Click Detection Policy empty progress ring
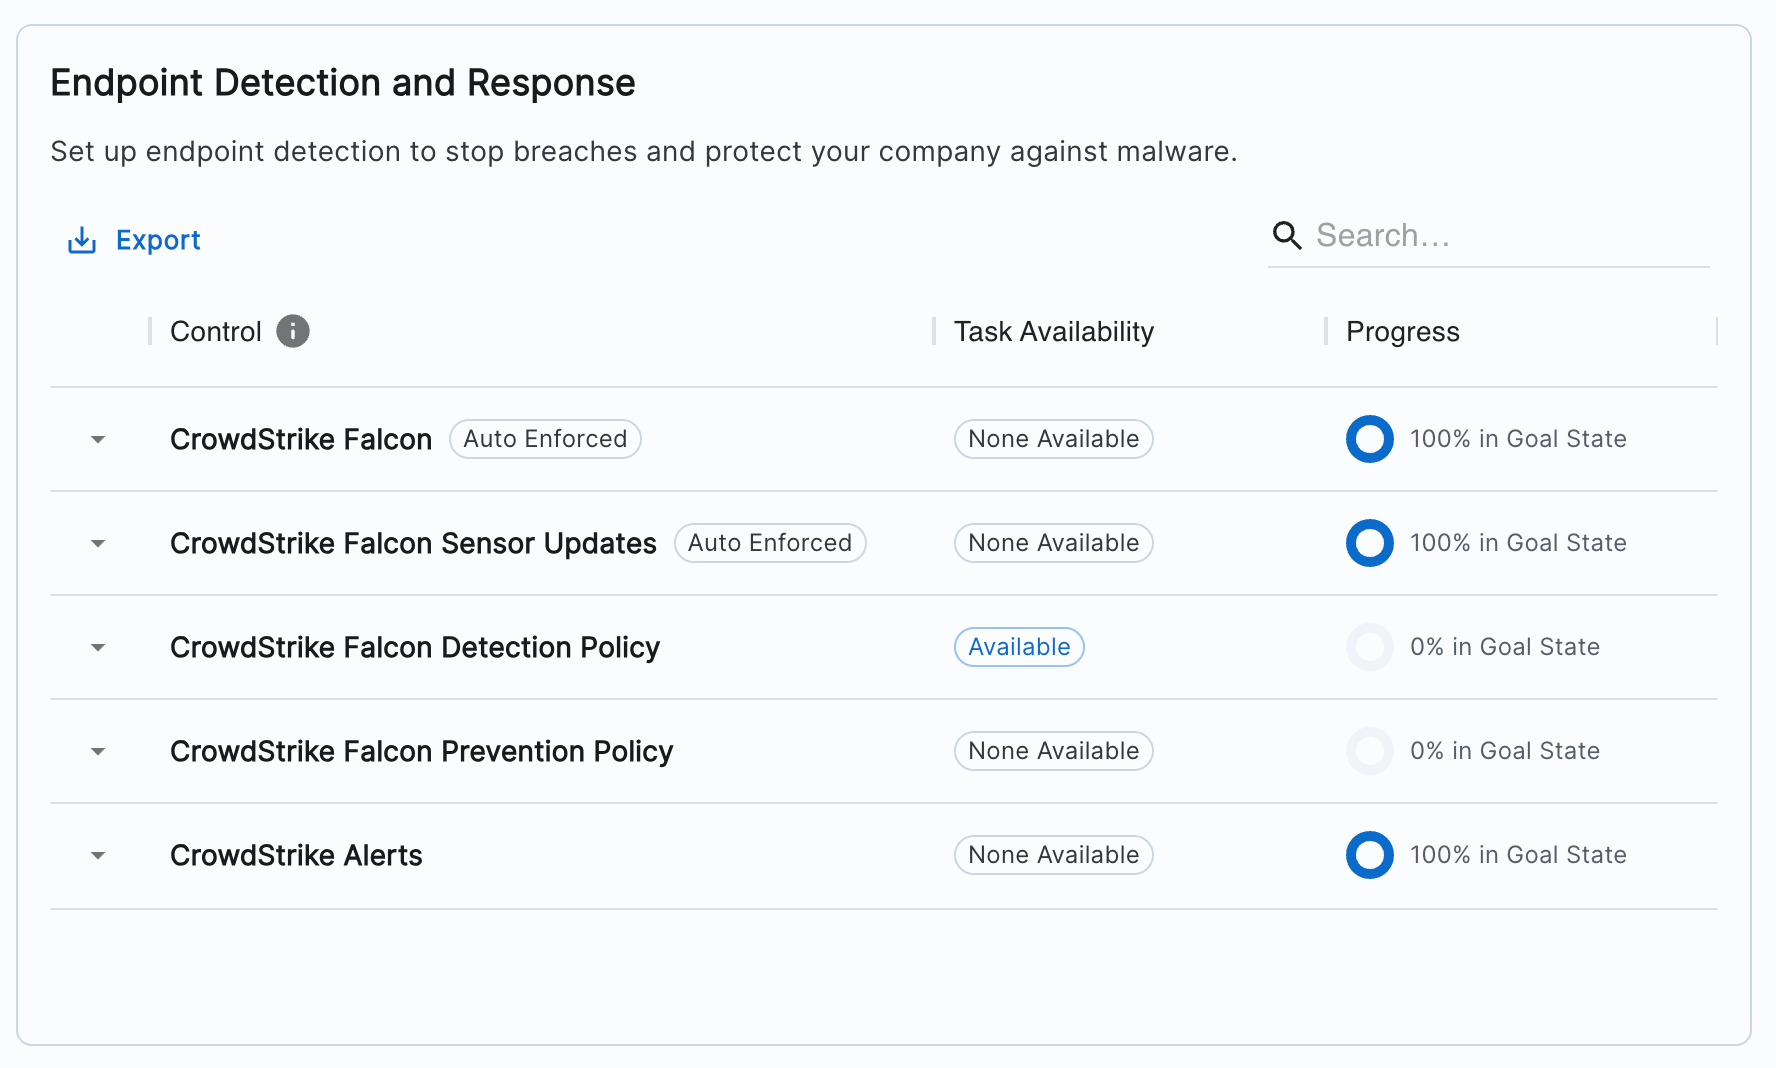This screenshot has width=1776, height=1068. click(x=1369, y=647)
